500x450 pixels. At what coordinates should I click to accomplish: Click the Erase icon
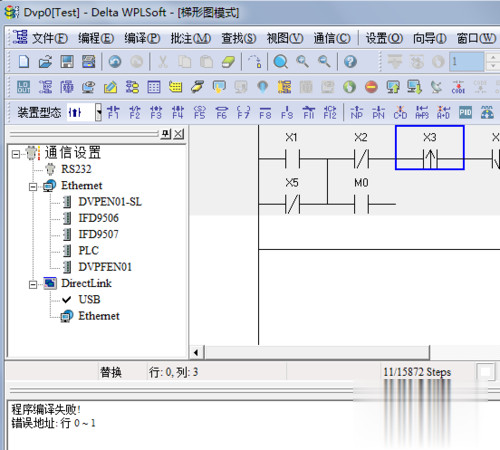click(228, 62)
